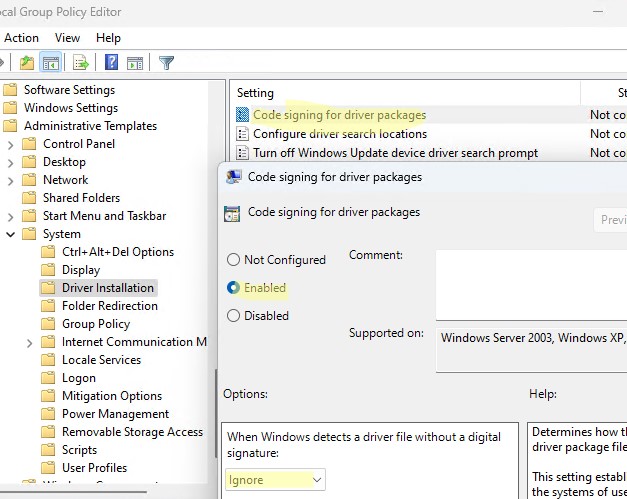
Task: Select the Enabled radio button
Action: (x=234, y=288)
